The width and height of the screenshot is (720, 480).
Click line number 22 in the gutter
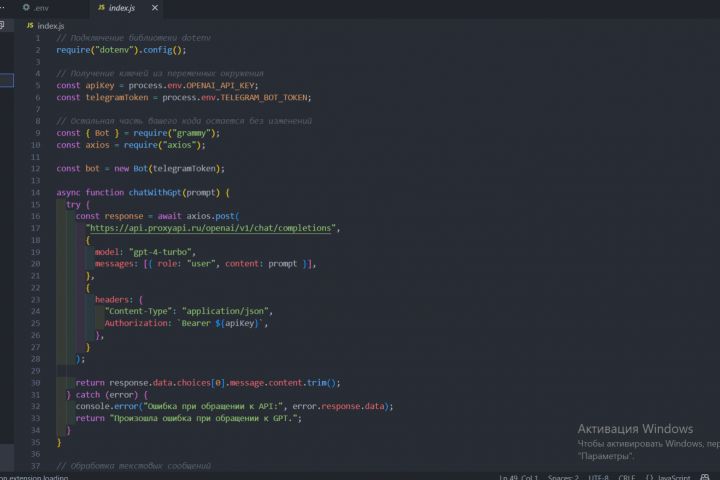pos(35,288)
